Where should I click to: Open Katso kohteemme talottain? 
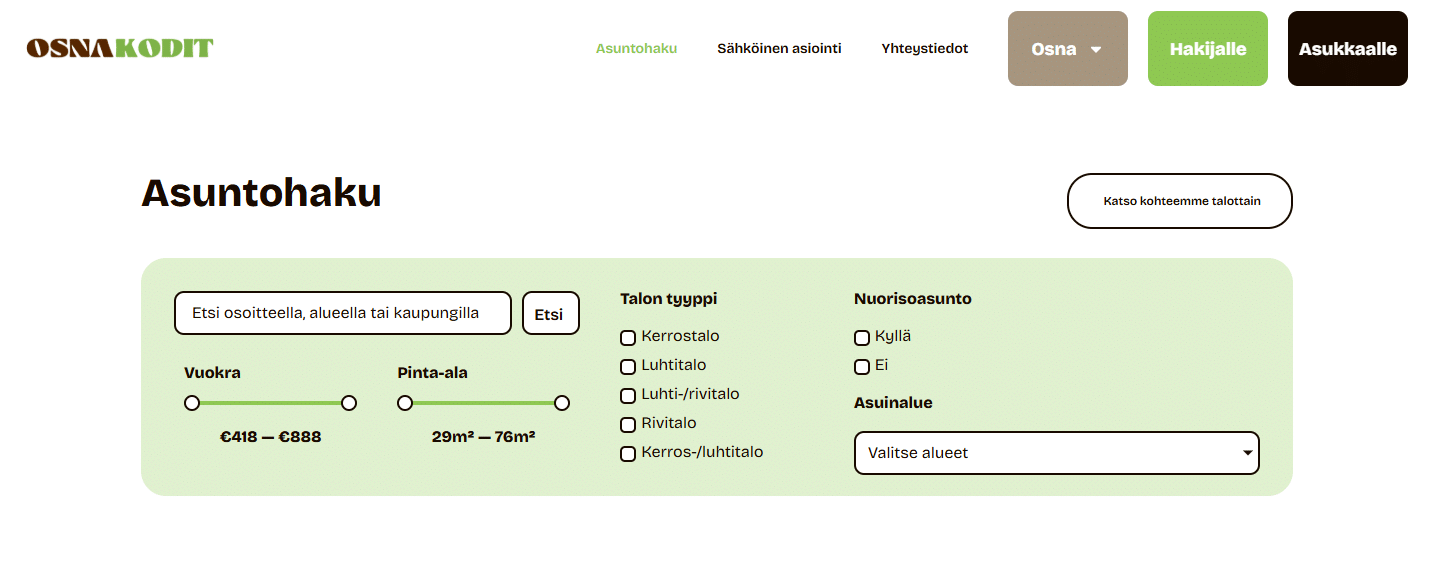pyautogui.click(x=1180, y=201)
